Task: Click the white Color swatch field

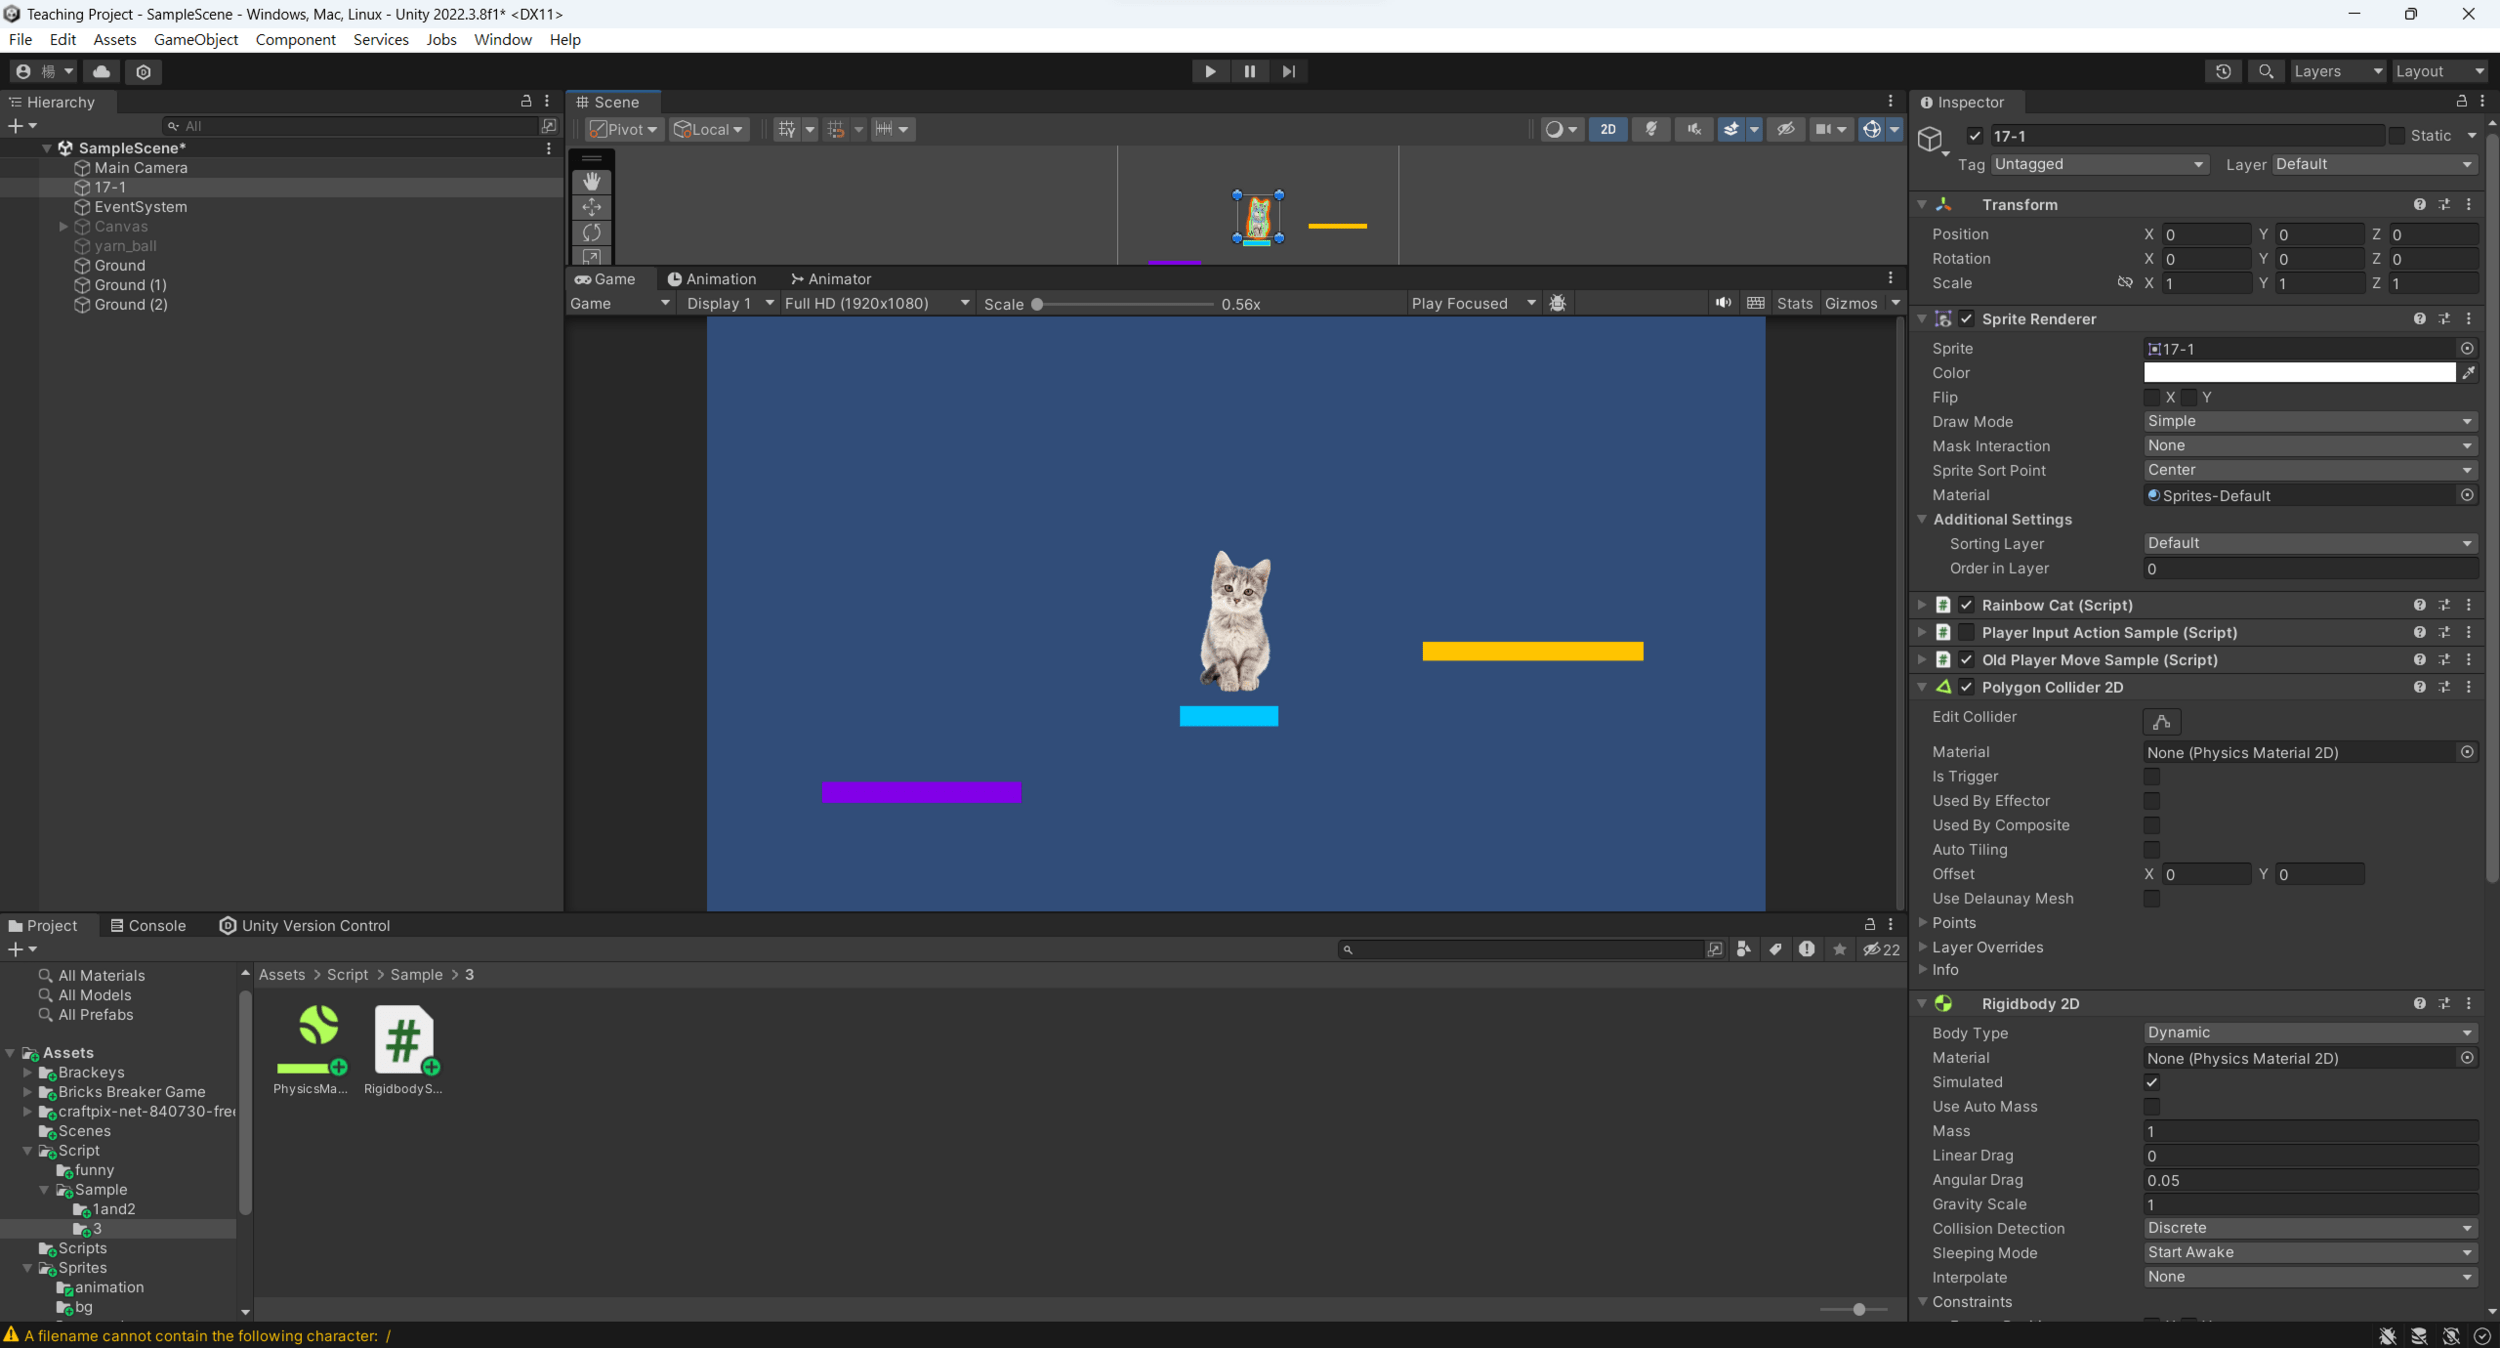Action: pos(2298,373)
